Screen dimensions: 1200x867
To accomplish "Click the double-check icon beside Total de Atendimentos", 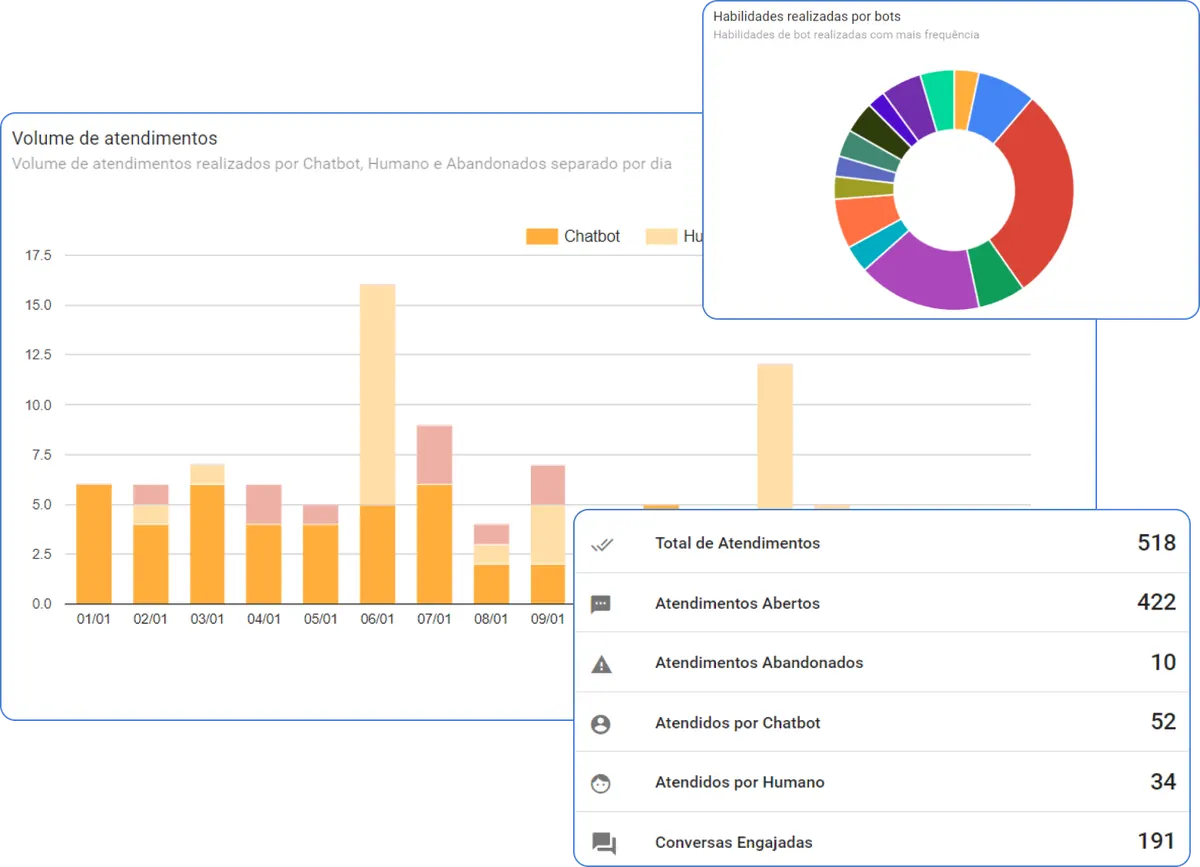I will point(601,545).
